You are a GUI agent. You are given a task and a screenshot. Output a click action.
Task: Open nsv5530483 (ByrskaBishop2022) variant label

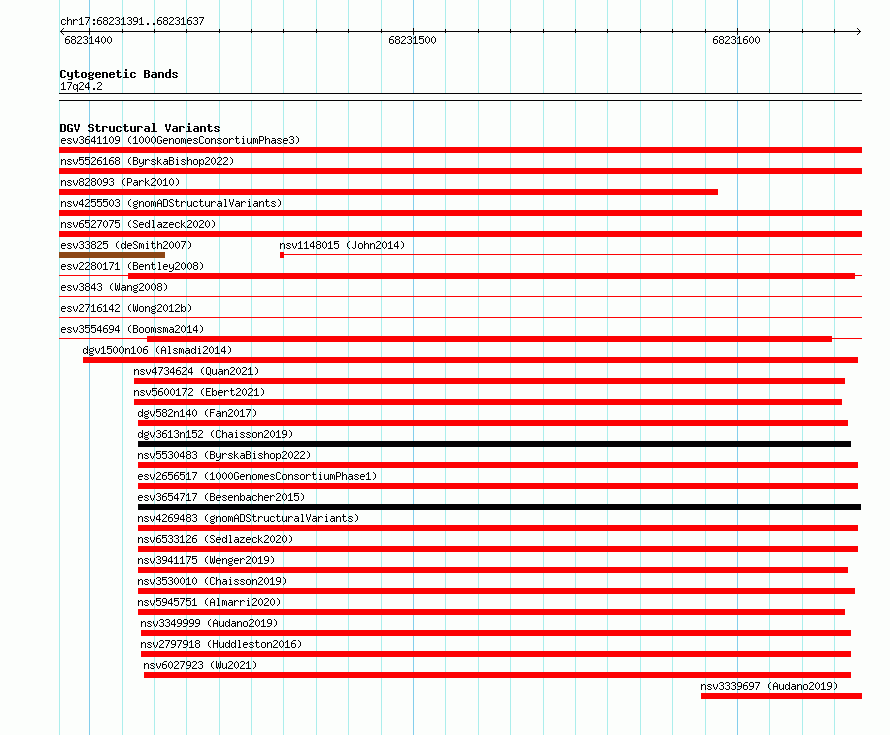coord(224,455)
